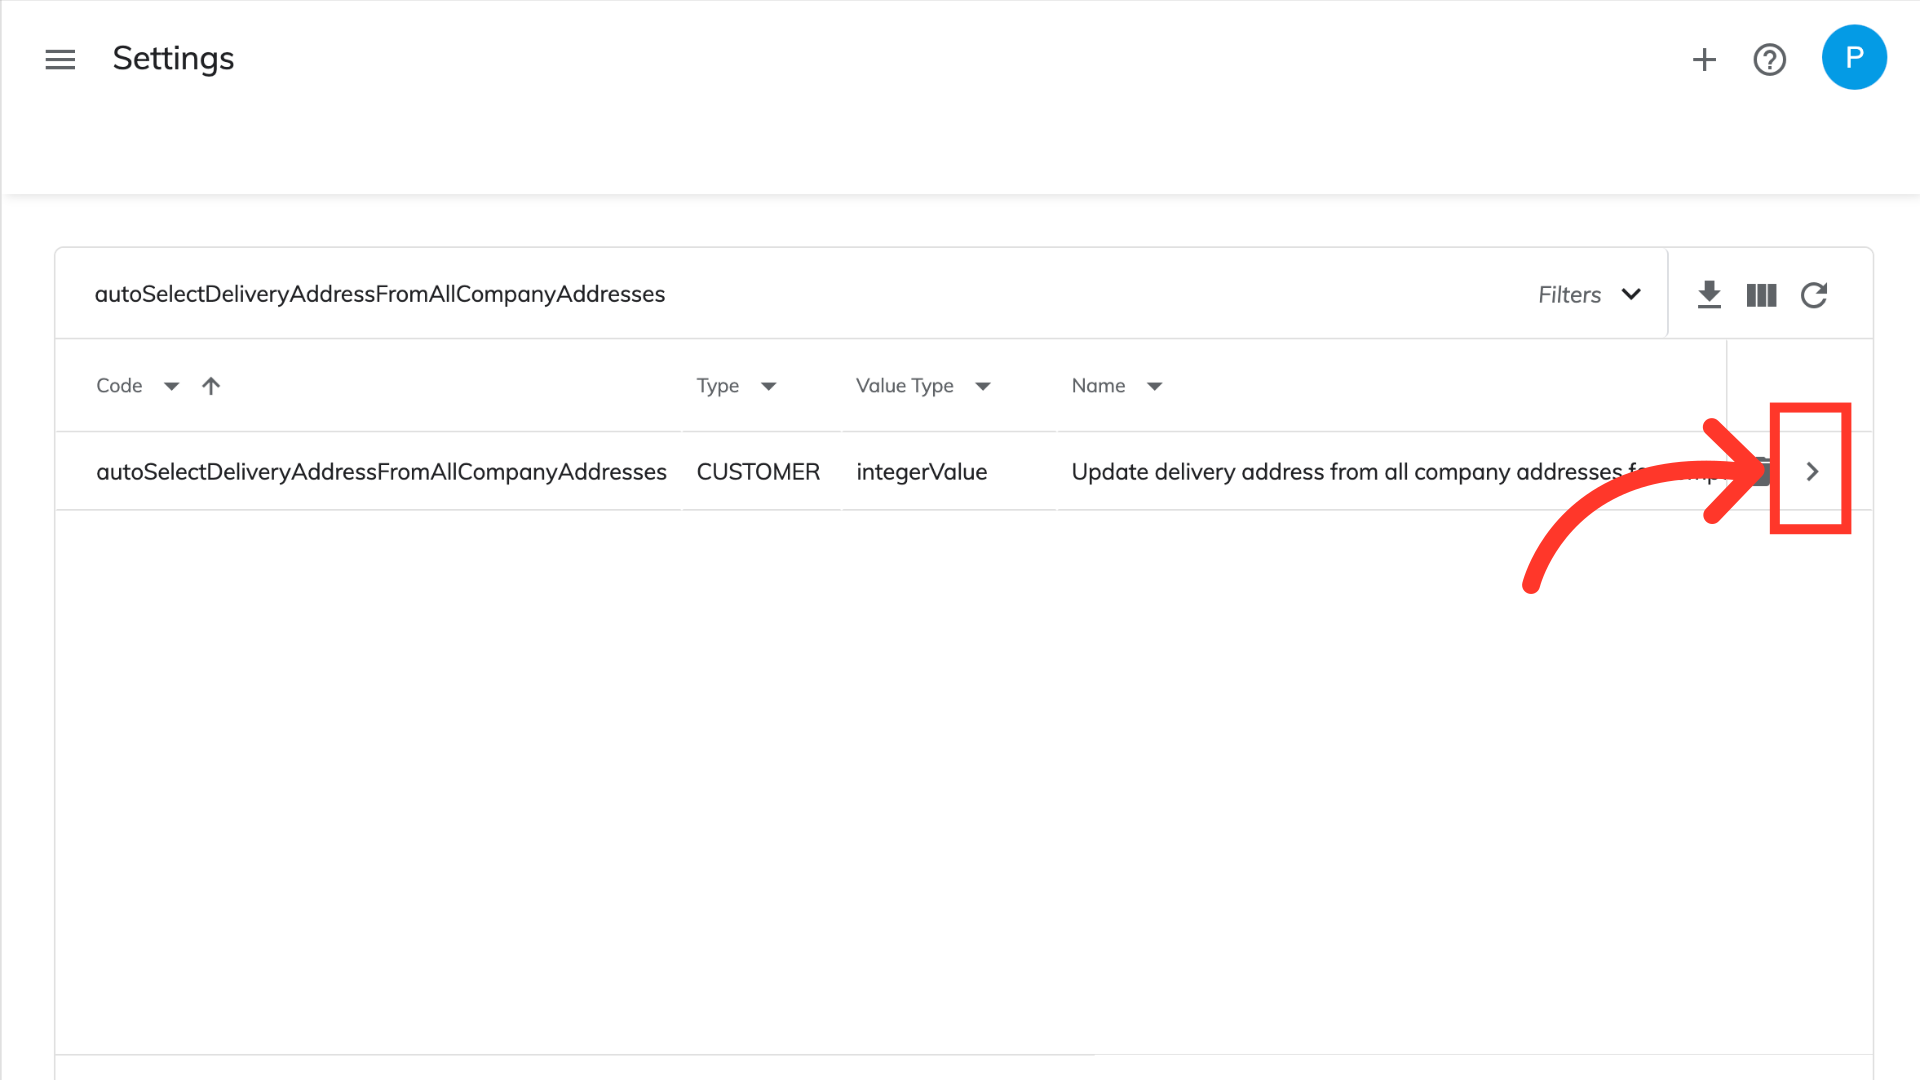Click the search field with autoSelectDeliveryAddress text

[380, 295]
